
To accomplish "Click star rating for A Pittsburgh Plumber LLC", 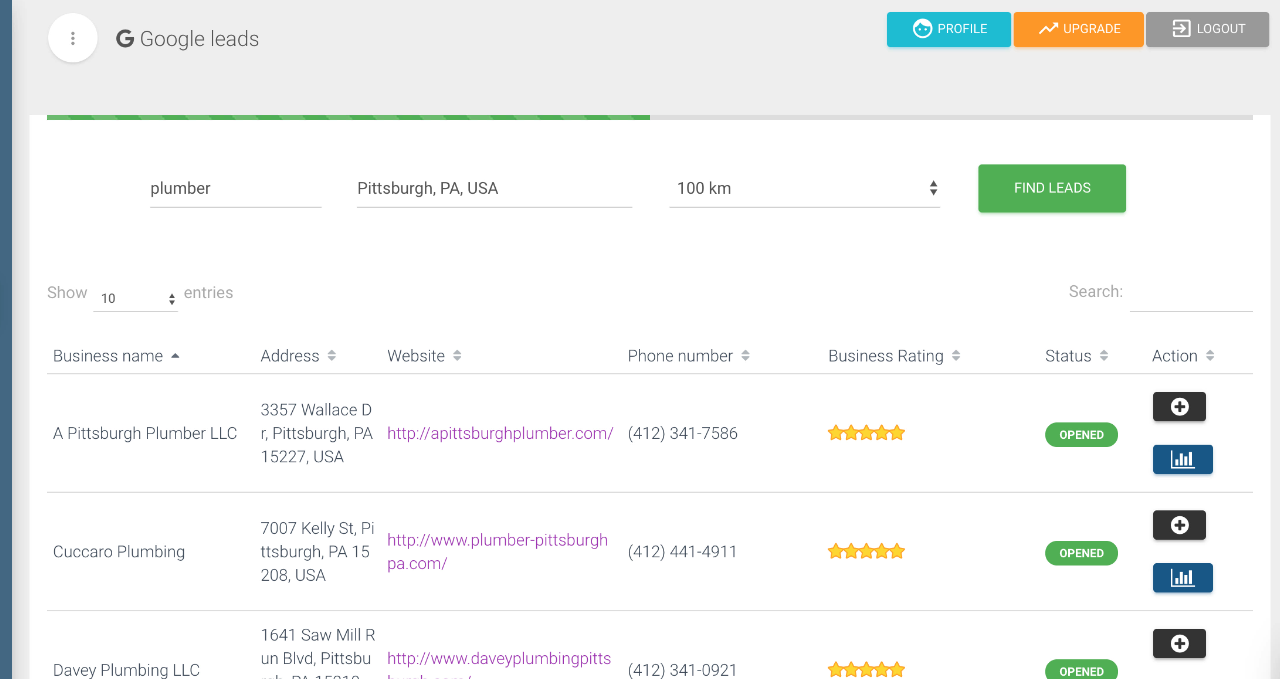I will (x=866, y=433).
